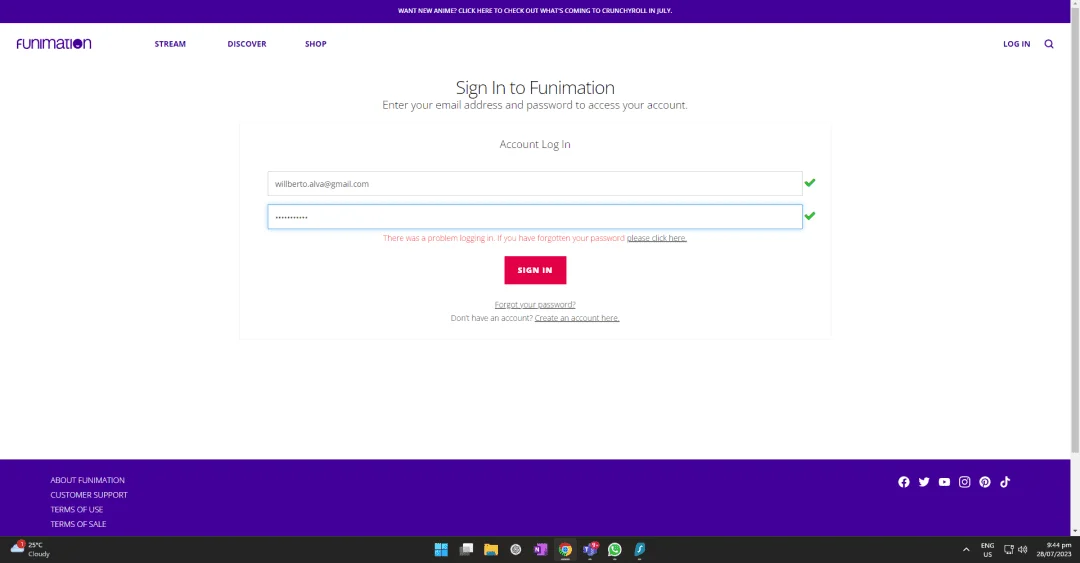
Task: Click 'Create an account here' link
Action: 577,318
